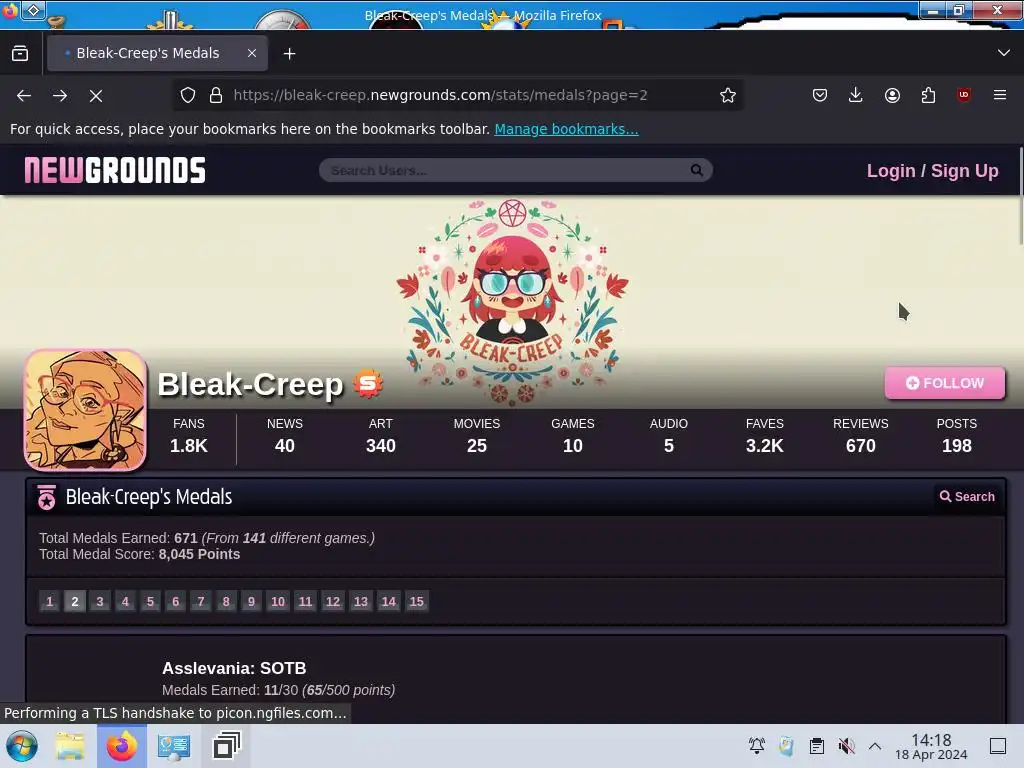This screenshot has width=1024, height=768.
Task: Open the taskbar Start menu button
Action: [x=22, y=746]
